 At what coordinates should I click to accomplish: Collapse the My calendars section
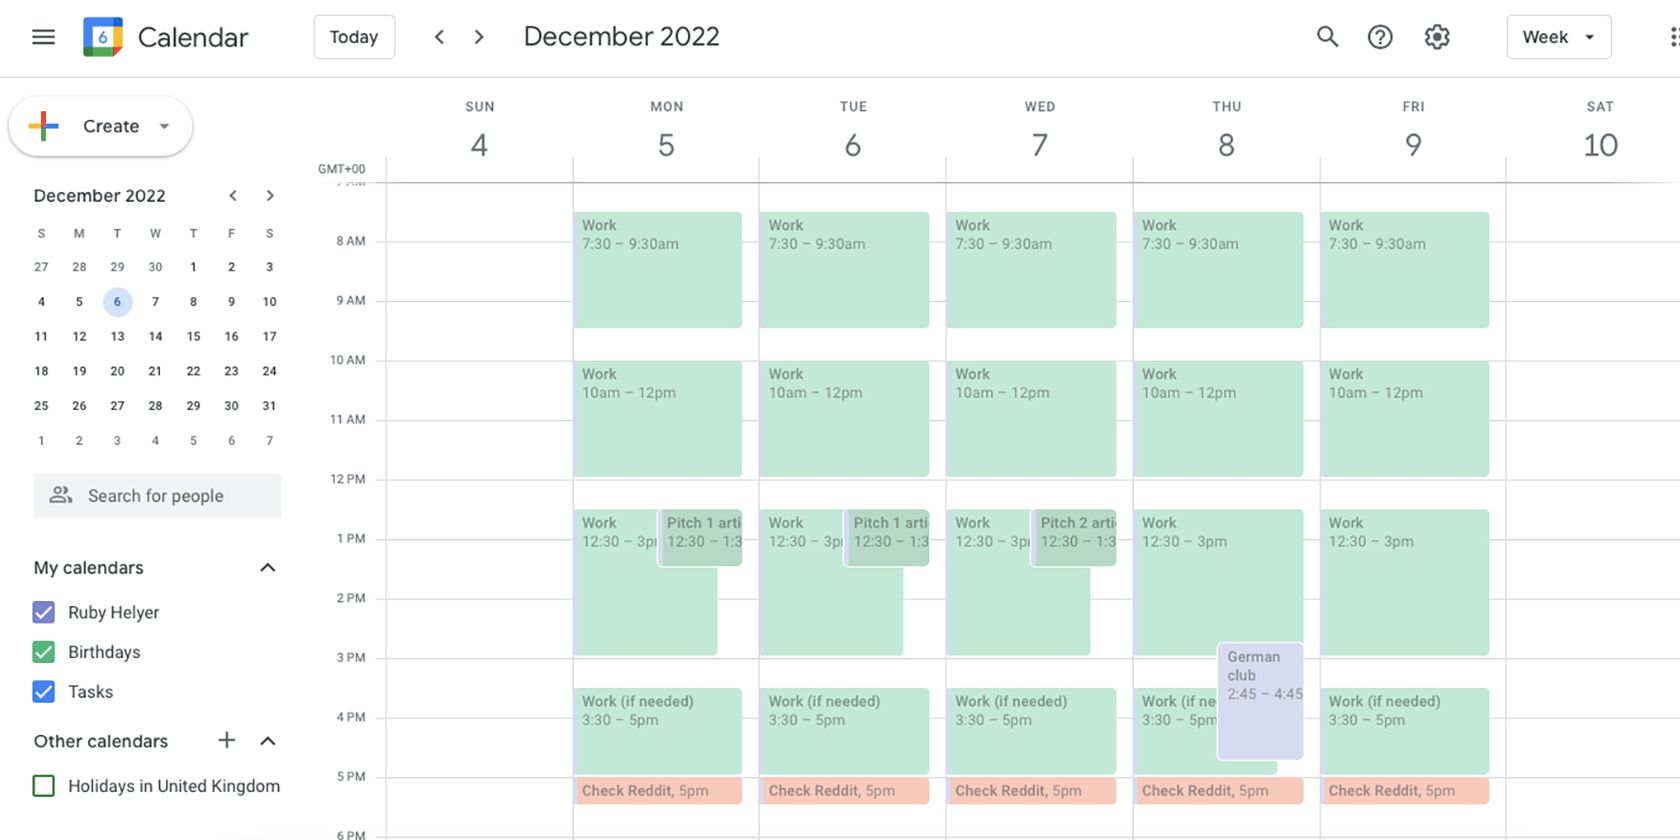click(x=267, y=567)
